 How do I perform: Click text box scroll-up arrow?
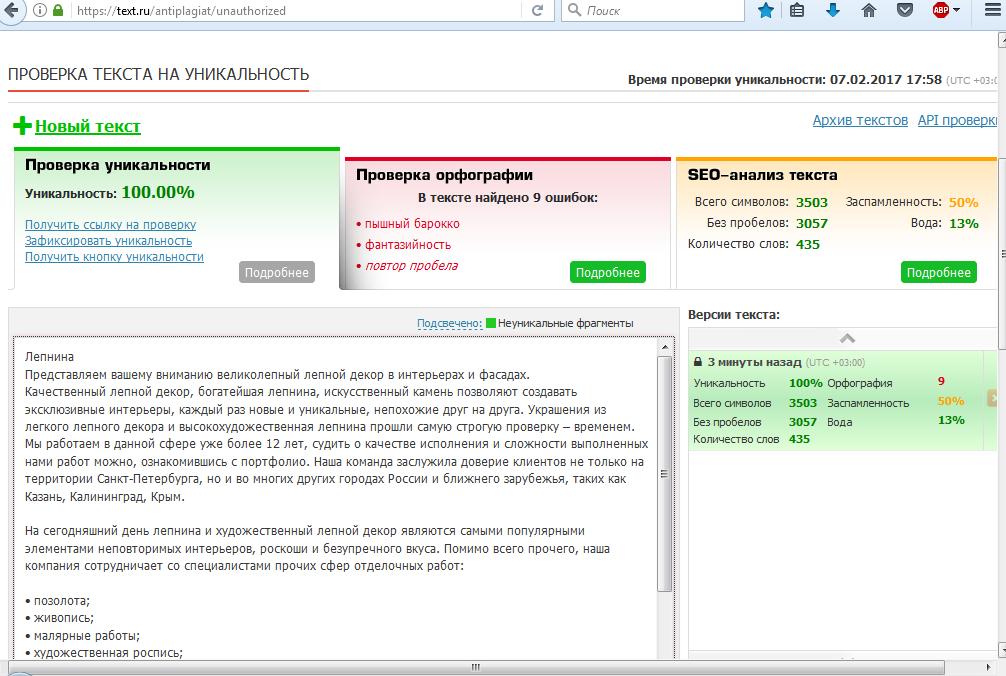click(665, 346)
